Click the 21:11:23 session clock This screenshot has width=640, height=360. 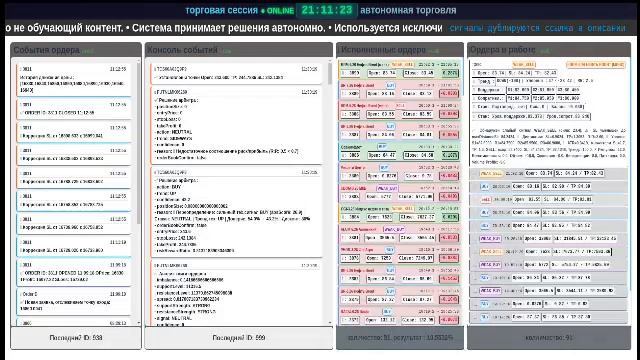click(327, 10)
